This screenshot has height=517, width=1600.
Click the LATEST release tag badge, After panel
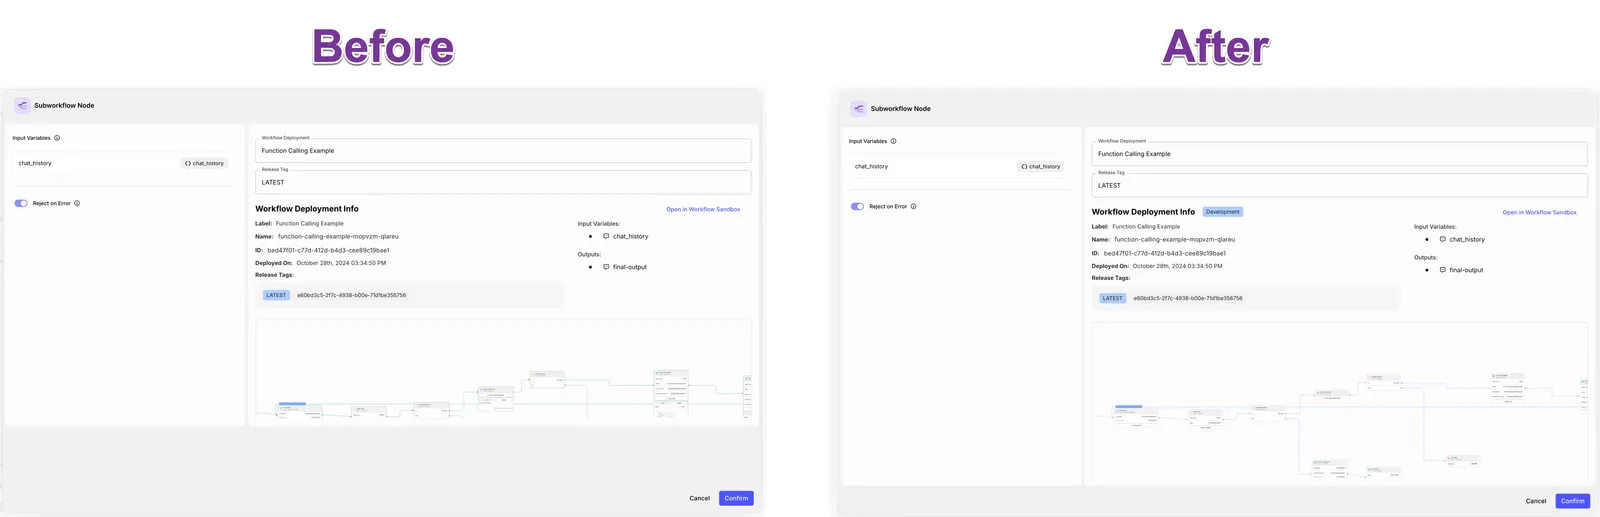click(x=1112, y=298)
